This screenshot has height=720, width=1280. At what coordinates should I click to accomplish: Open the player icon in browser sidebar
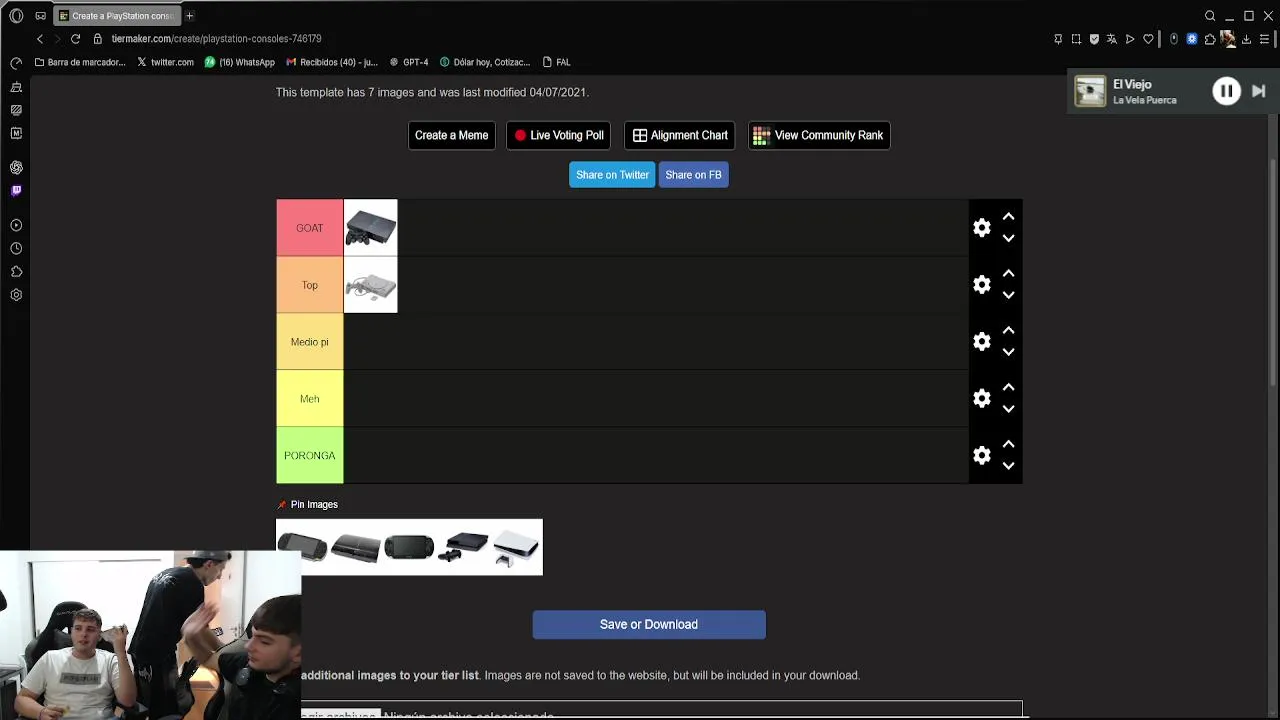coord(16,225)
